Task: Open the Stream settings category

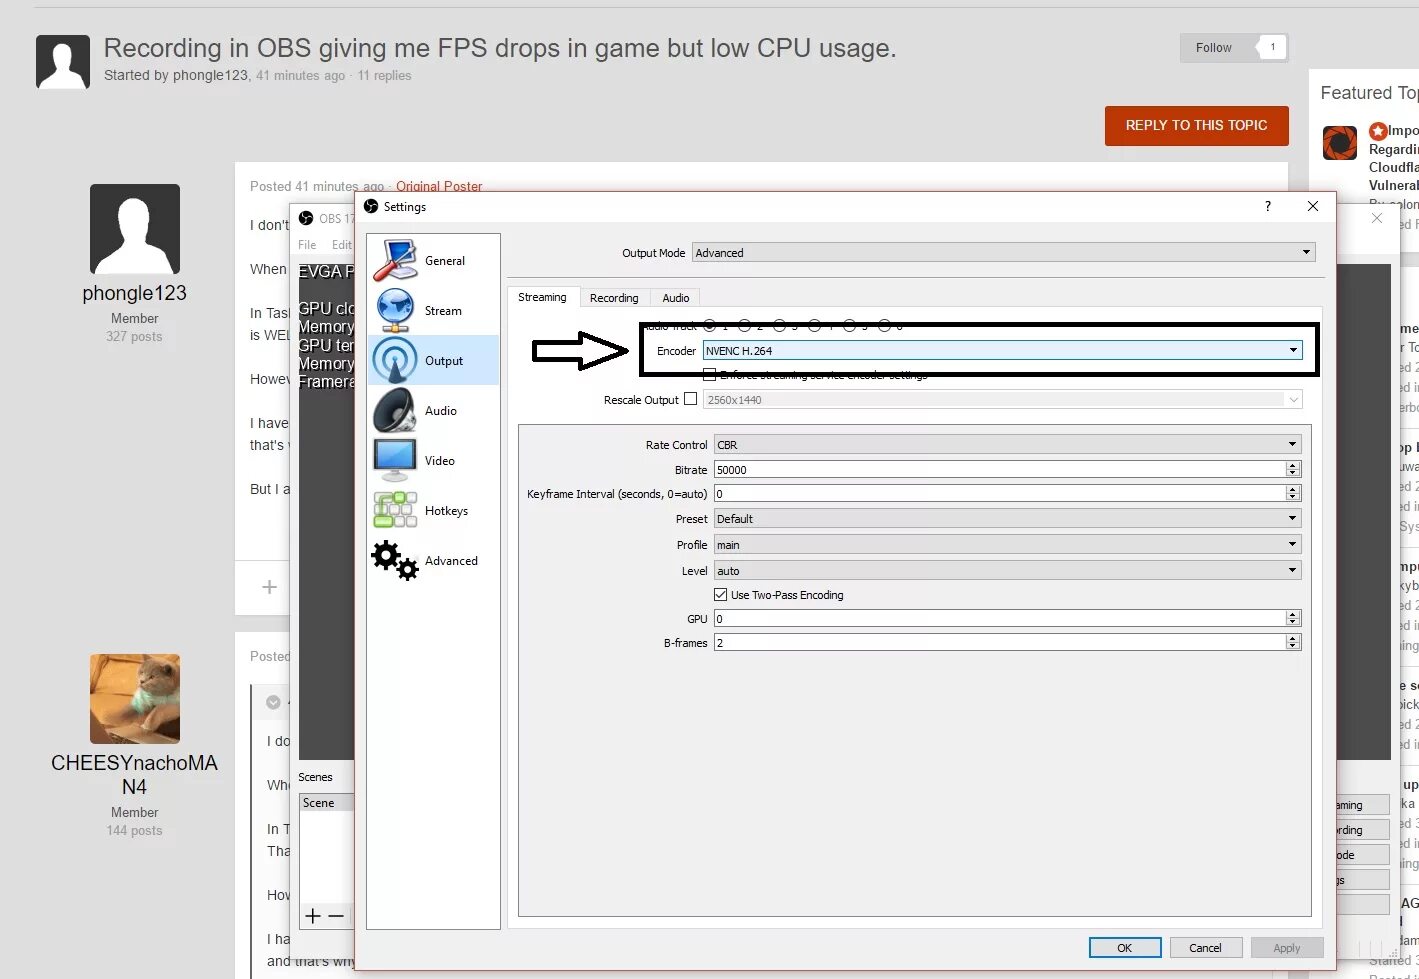Action: (x=433, y=311)
